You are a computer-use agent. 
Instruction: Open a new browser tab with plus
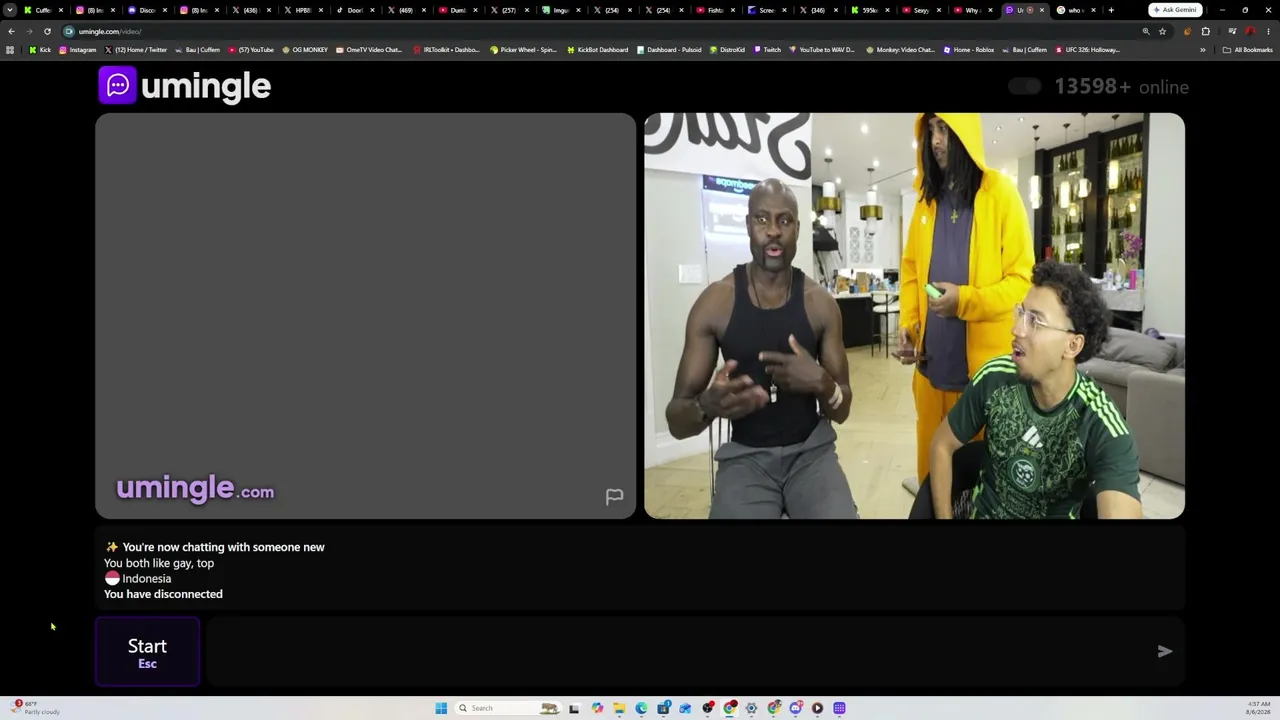1111,10
